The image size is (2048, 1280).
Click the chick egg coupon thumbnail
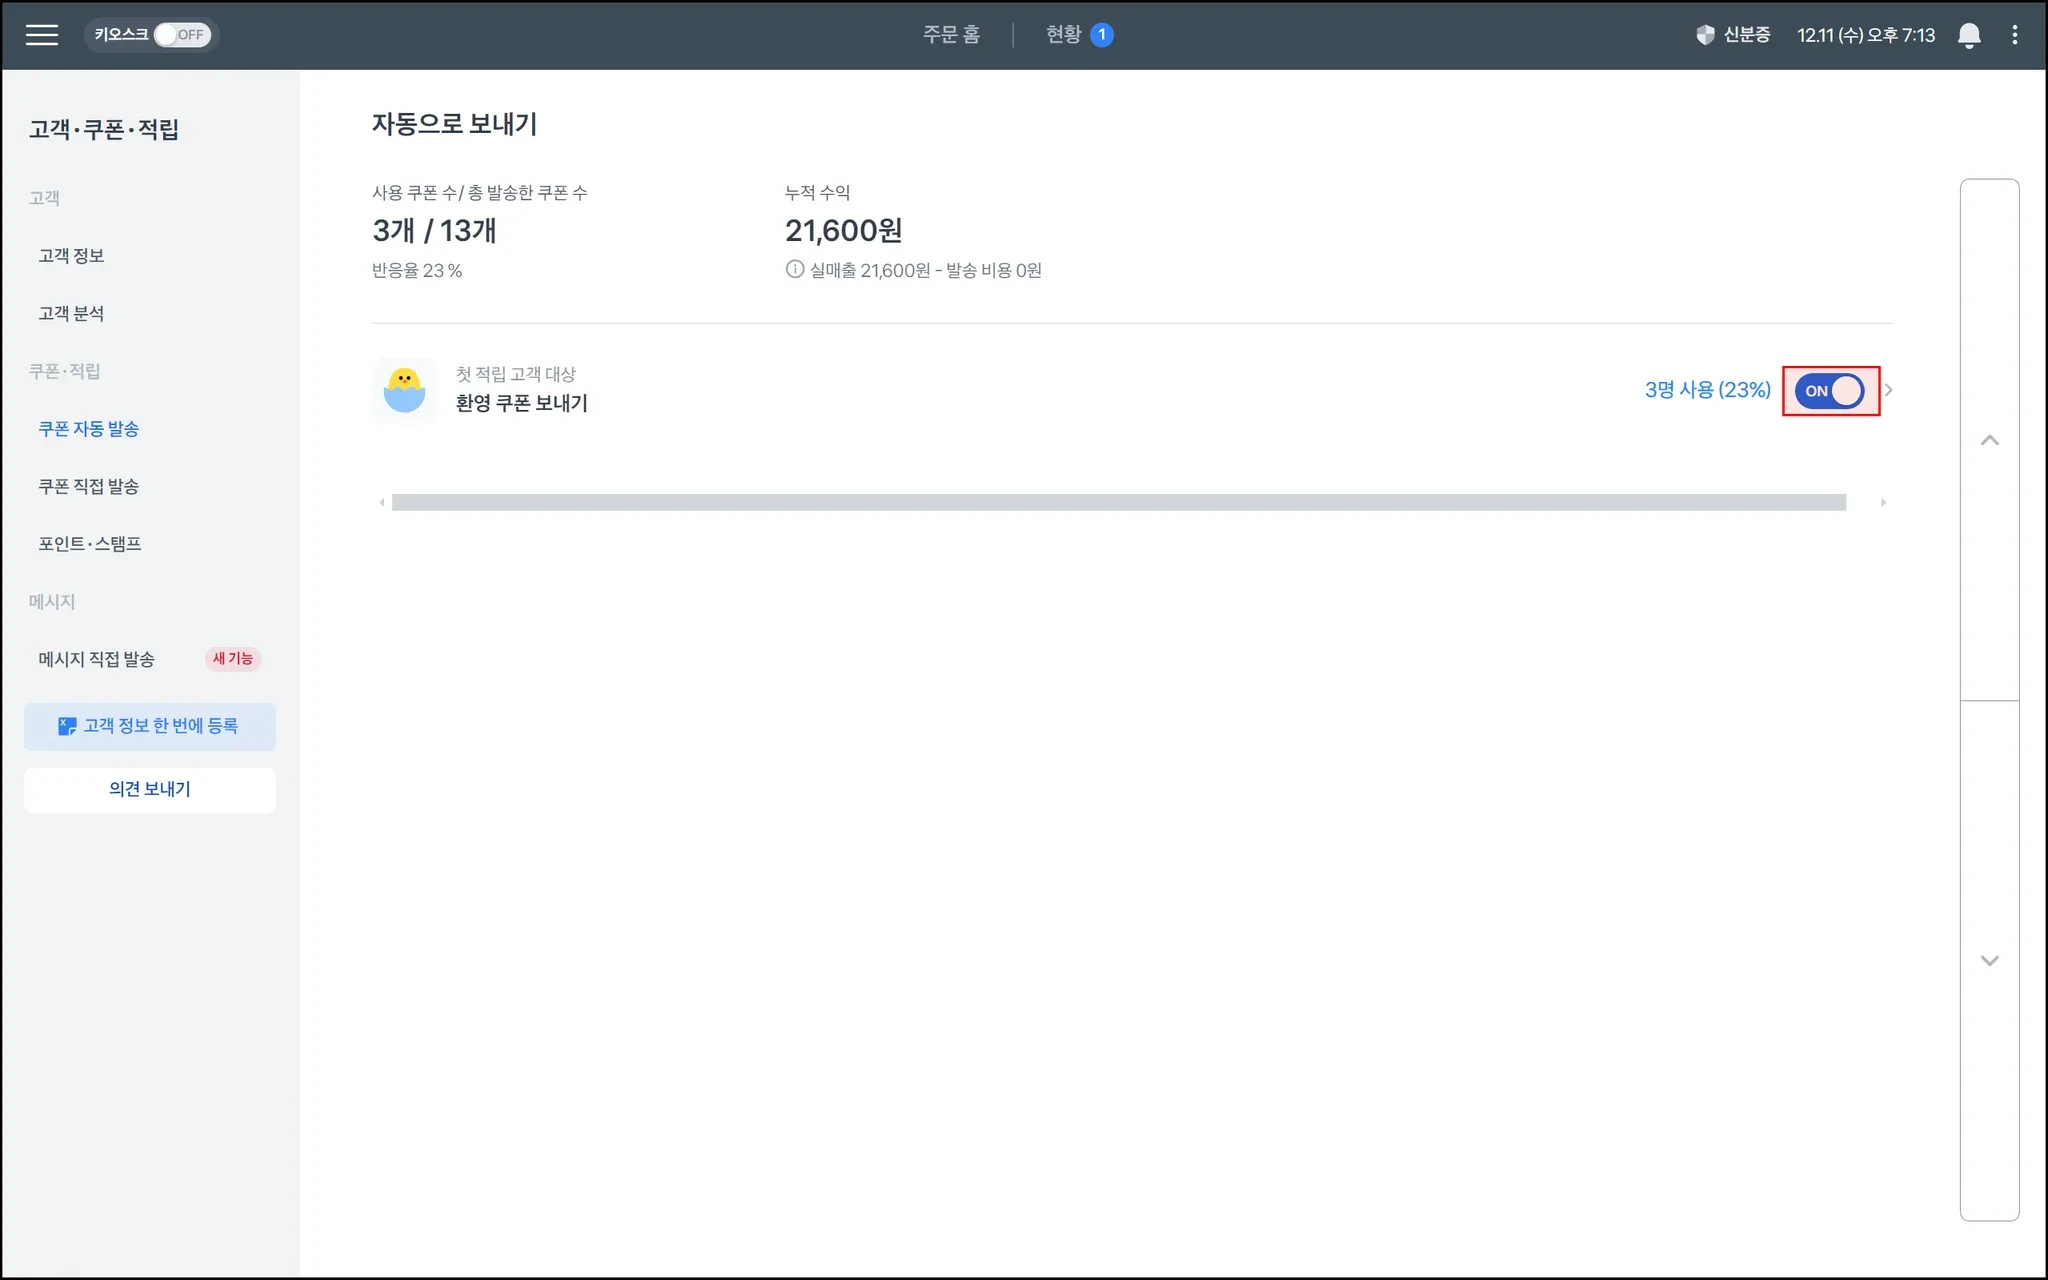[x=404, y=390]
